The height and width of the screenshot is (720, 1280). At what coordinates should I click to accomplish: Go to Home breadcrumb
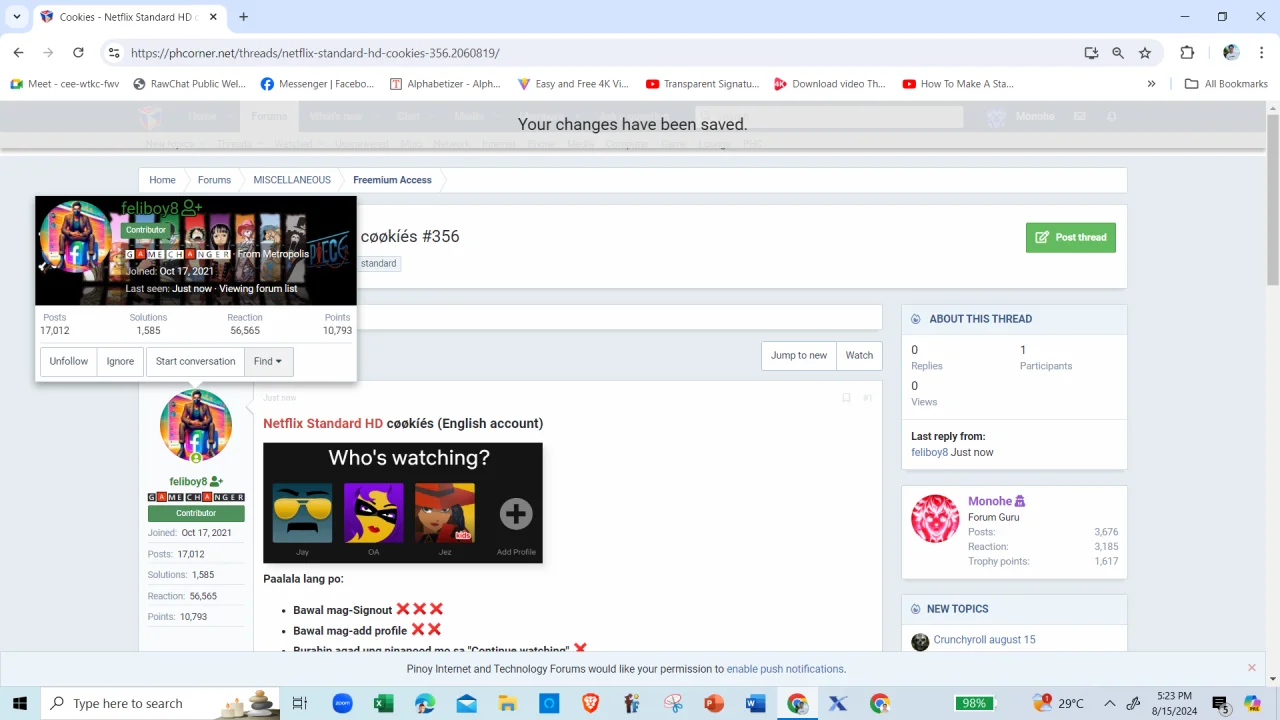point(162,180)
